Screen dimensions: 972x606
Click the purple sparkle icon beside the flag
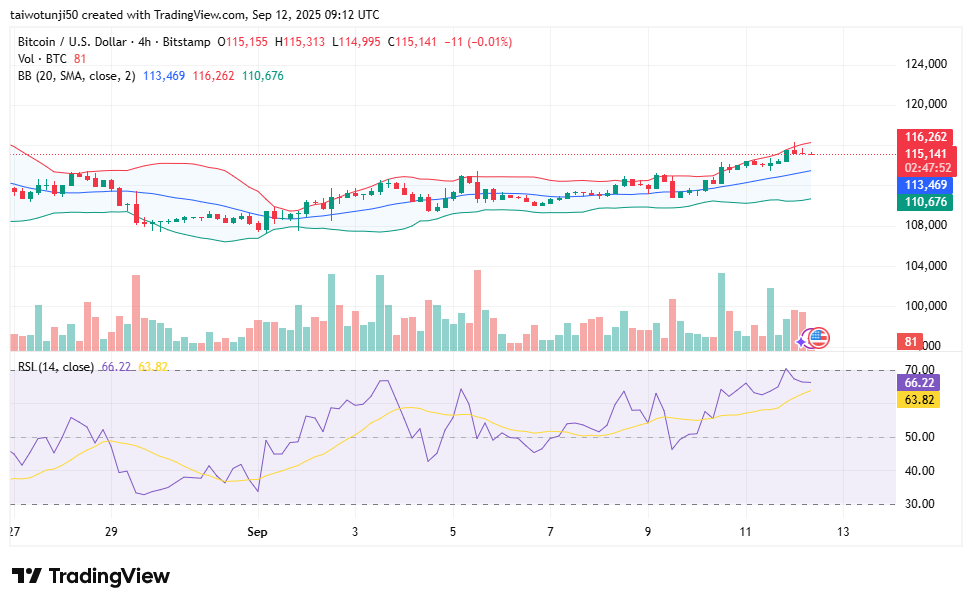tap(802, 341)
